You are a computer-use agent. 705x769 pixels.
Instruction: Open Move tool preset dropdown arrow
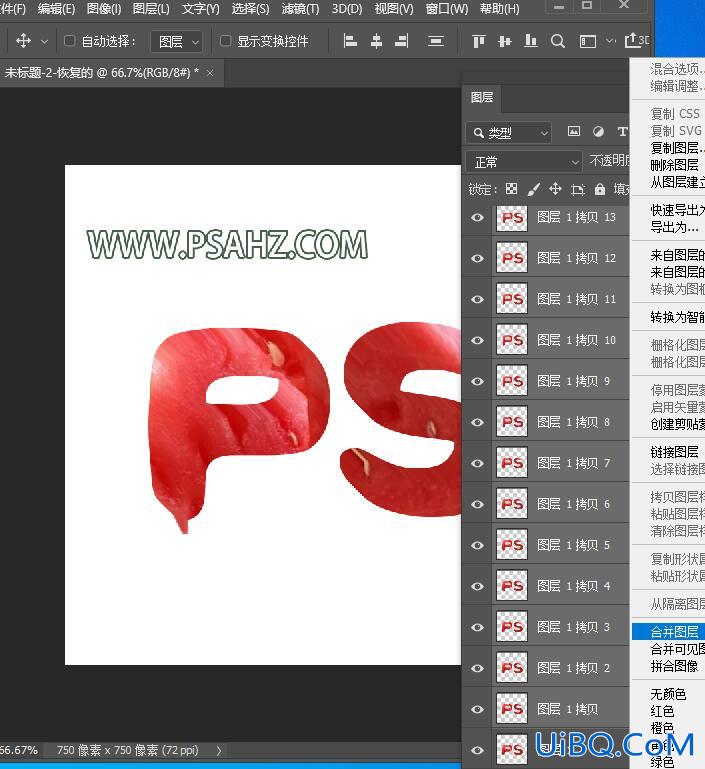pyautogui.click(x=45, y=42)
